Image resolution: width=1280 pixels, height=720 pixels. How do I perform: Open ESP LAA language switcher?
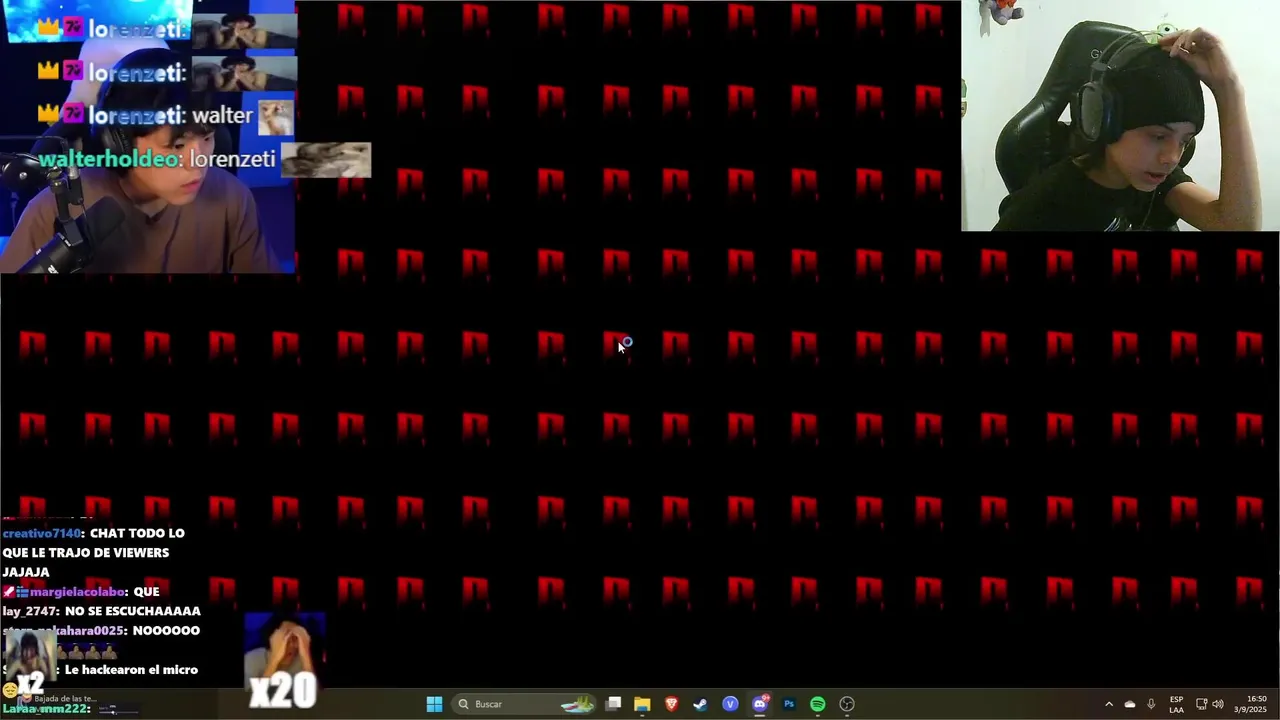(x=1176, y=704)
